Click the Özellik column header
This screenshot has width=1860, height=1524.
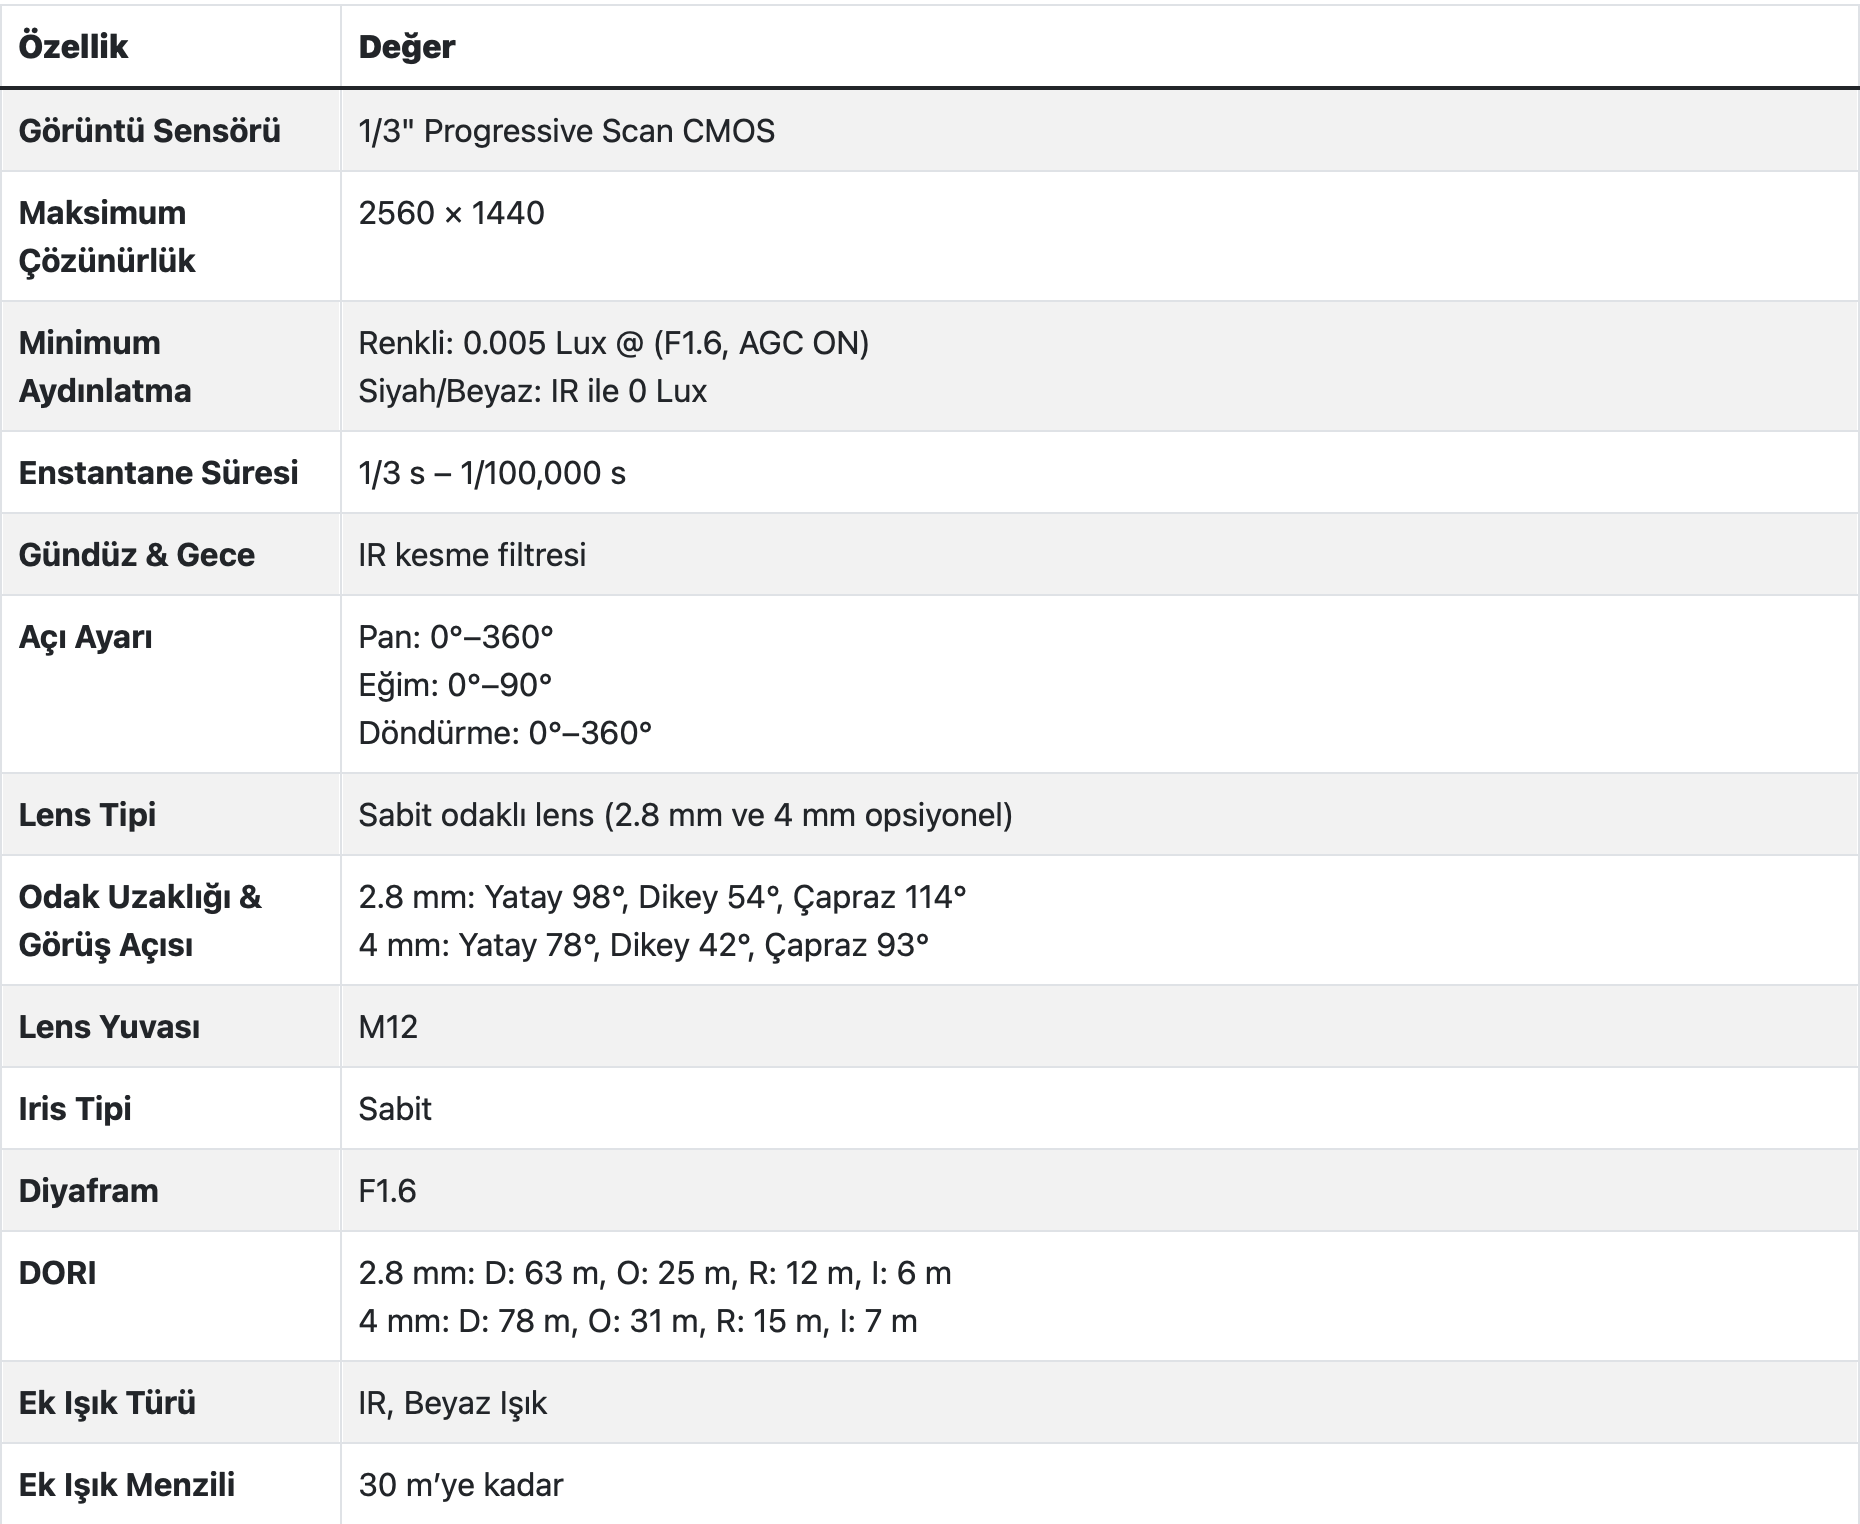pos(74,47)
